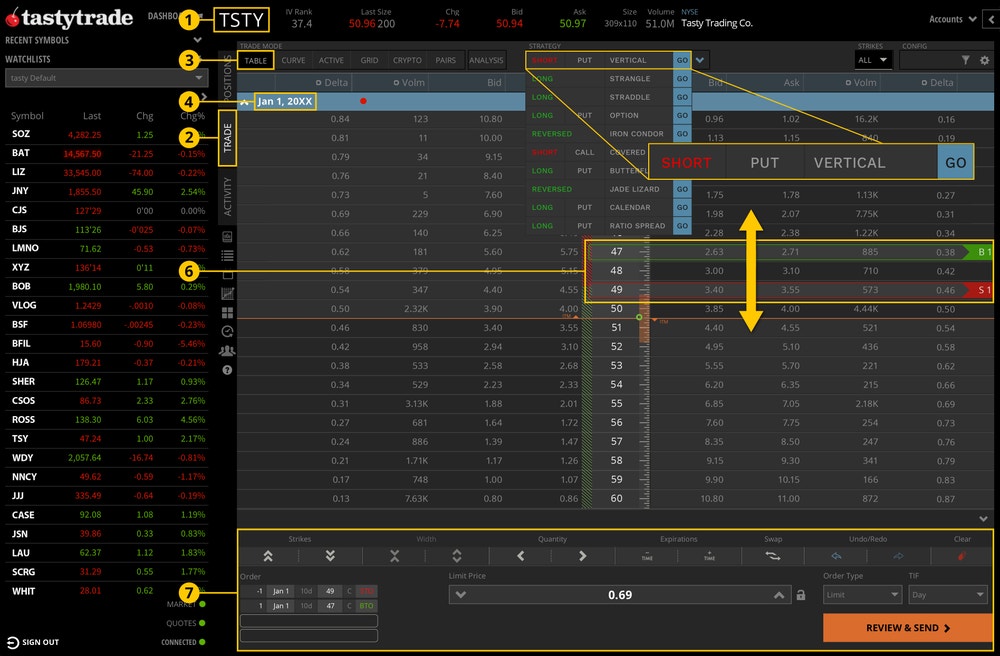1000x656 pixels.
Task: Click the Redo arrow icon
Action: [898, 556]
